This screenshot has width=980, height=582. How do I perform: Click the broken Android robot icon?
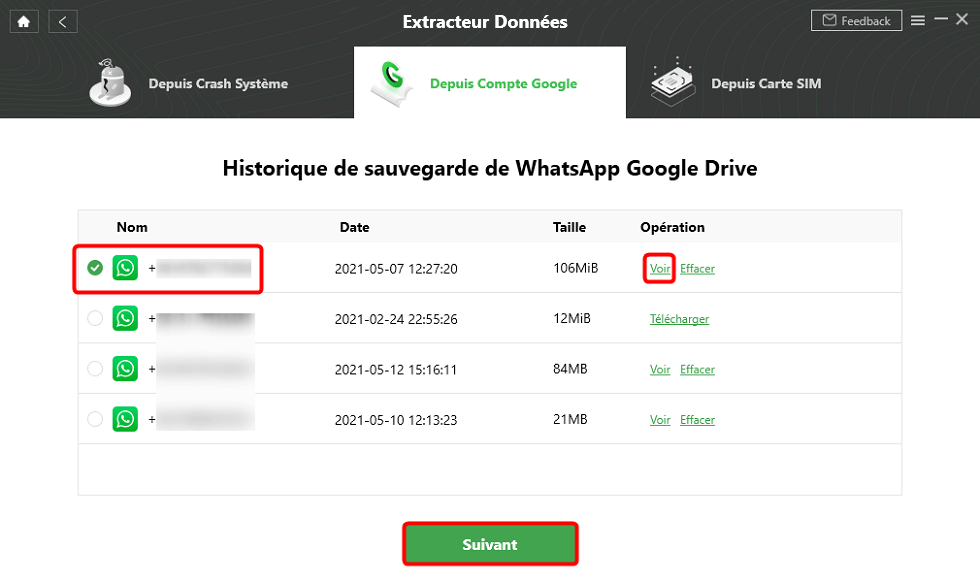pos(110,83)
